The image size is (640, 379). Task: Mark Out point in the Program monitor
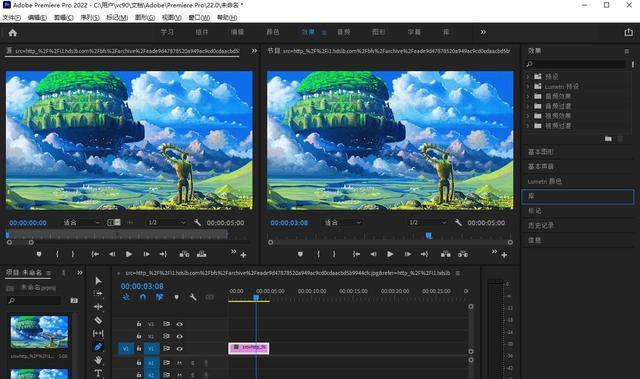click(334, 254)
